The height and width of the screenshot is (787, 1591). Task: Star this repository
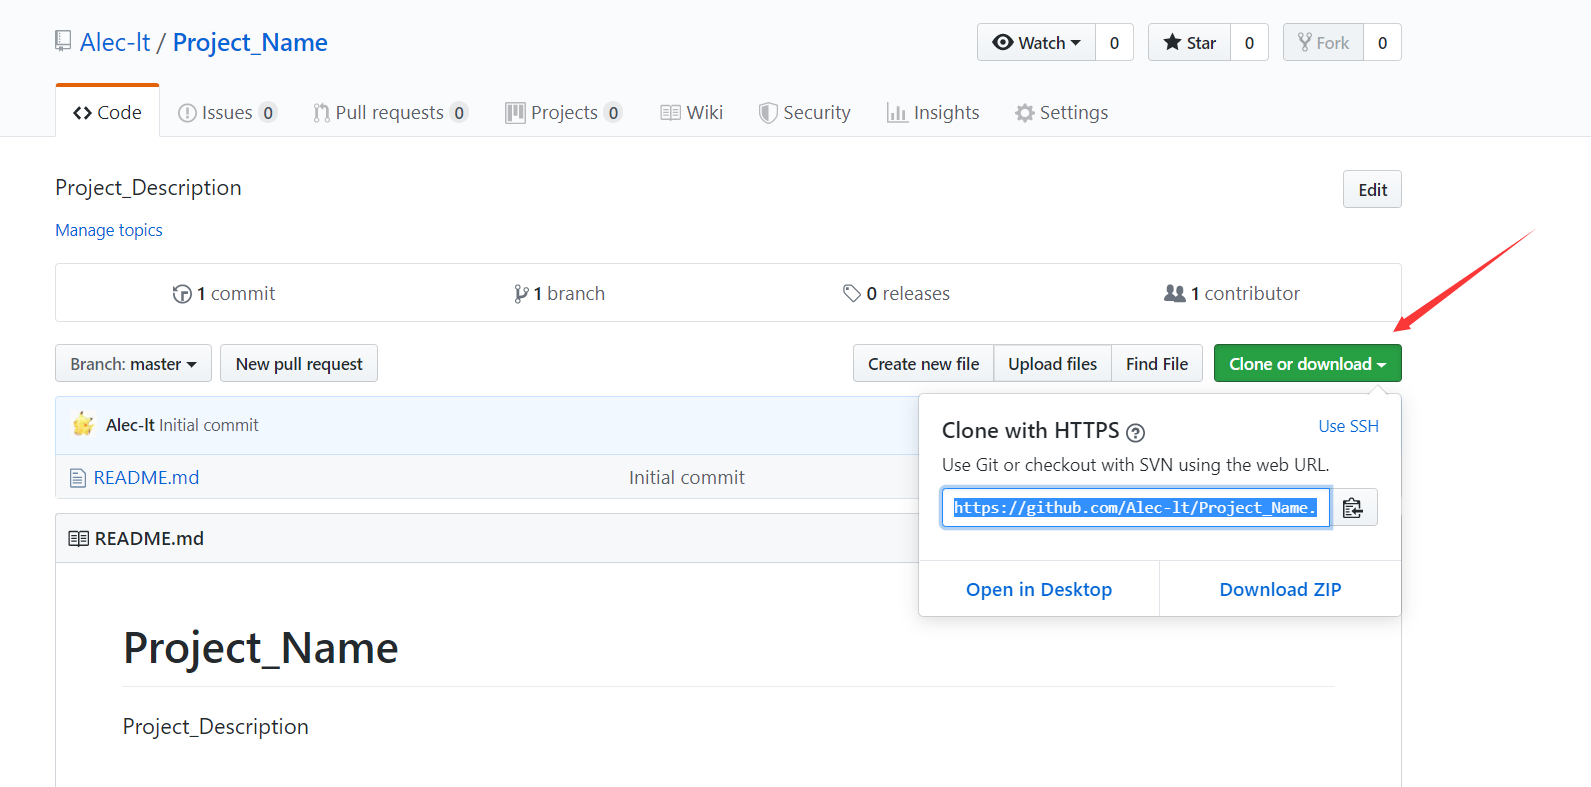pos(1189,43)
